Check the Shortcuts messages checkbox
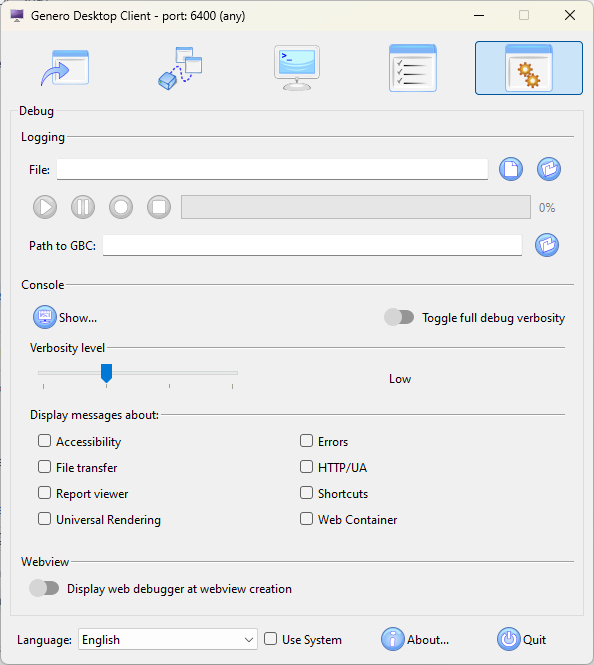594x665 pixels. (307, 493)
